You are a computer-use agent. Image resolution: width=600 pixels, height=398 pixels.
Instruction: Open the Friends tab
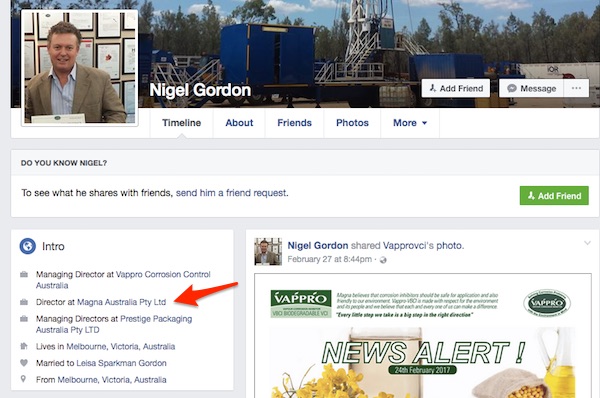[x=294, y=123]
